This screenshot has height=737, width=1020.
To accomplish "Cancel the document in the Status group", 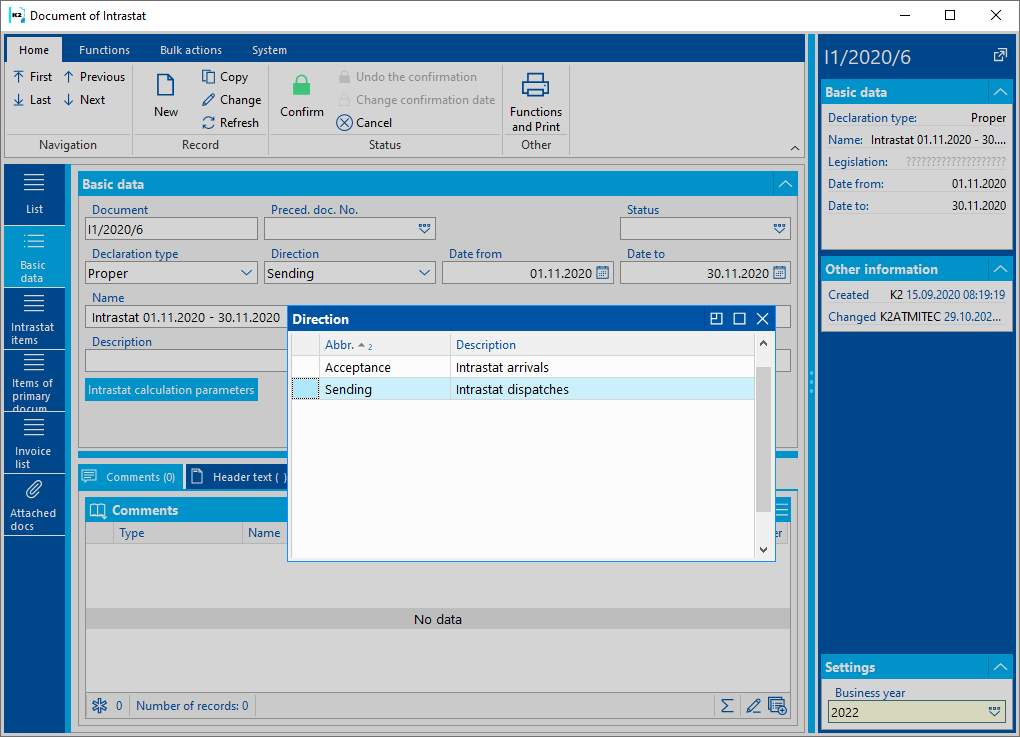I will click(x=364, y=122).
